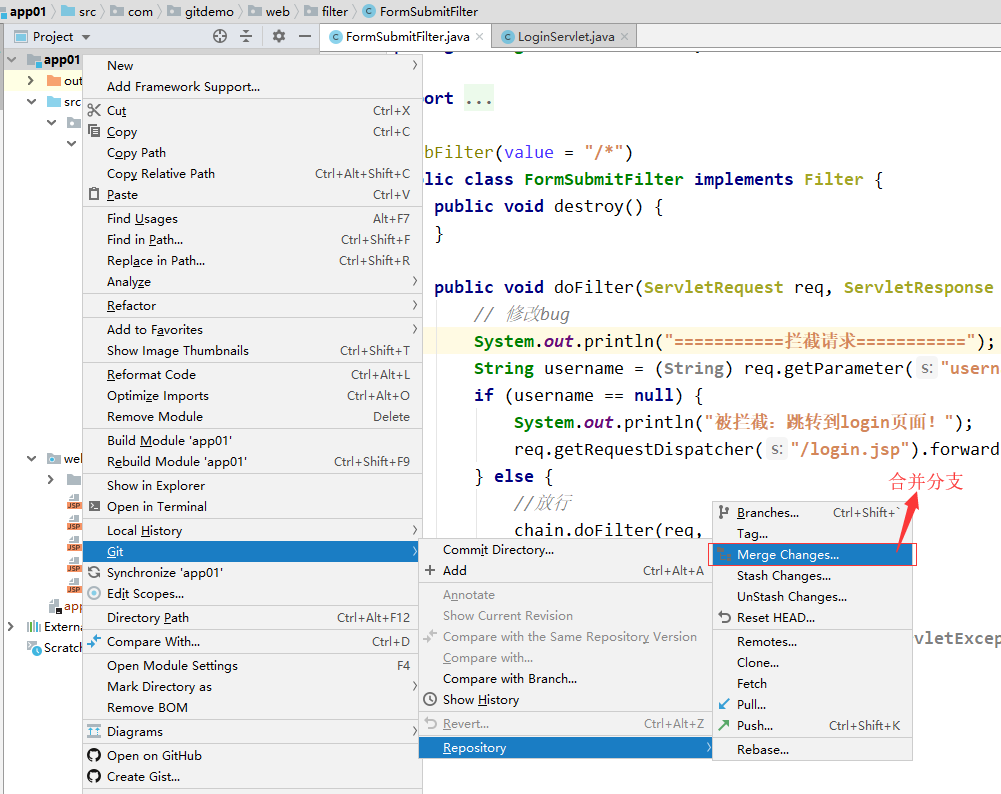Click the gitdemo breadcrumb folder
The width and height of the screenshot is (1001, 794).
tap(201, 11)
